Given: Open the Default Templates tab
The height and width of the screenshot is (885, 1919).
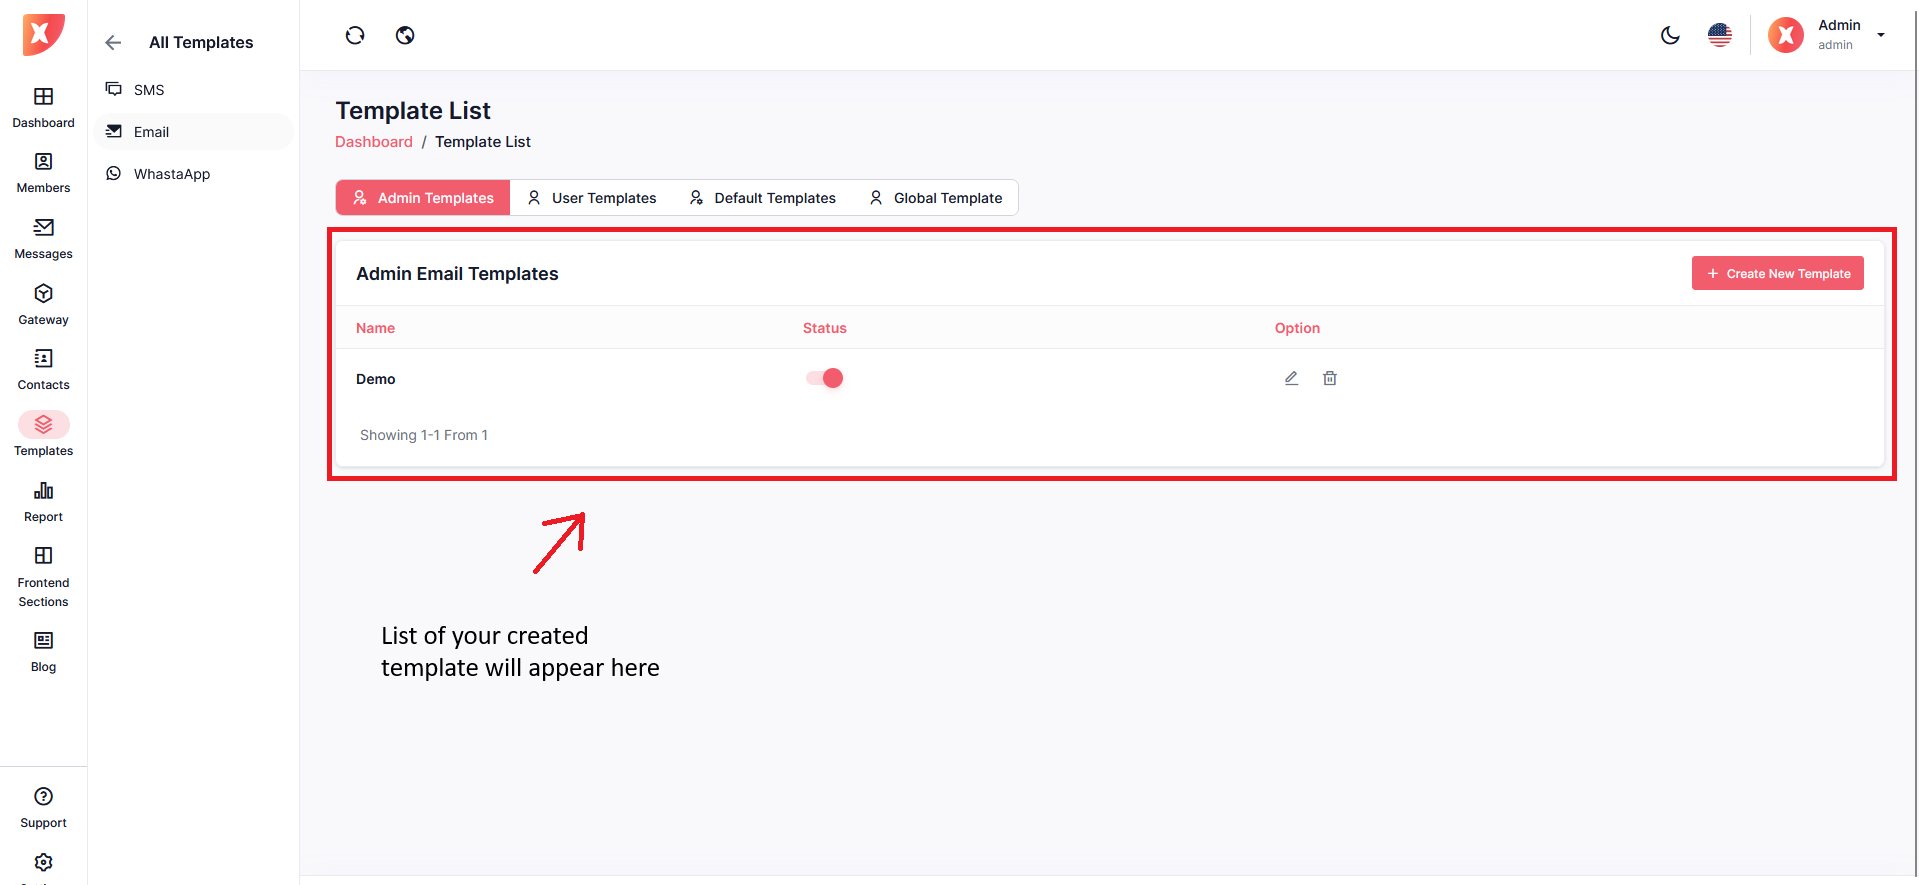Looking at the screenshot, I should pyautogui.click(x=762, y=198).
